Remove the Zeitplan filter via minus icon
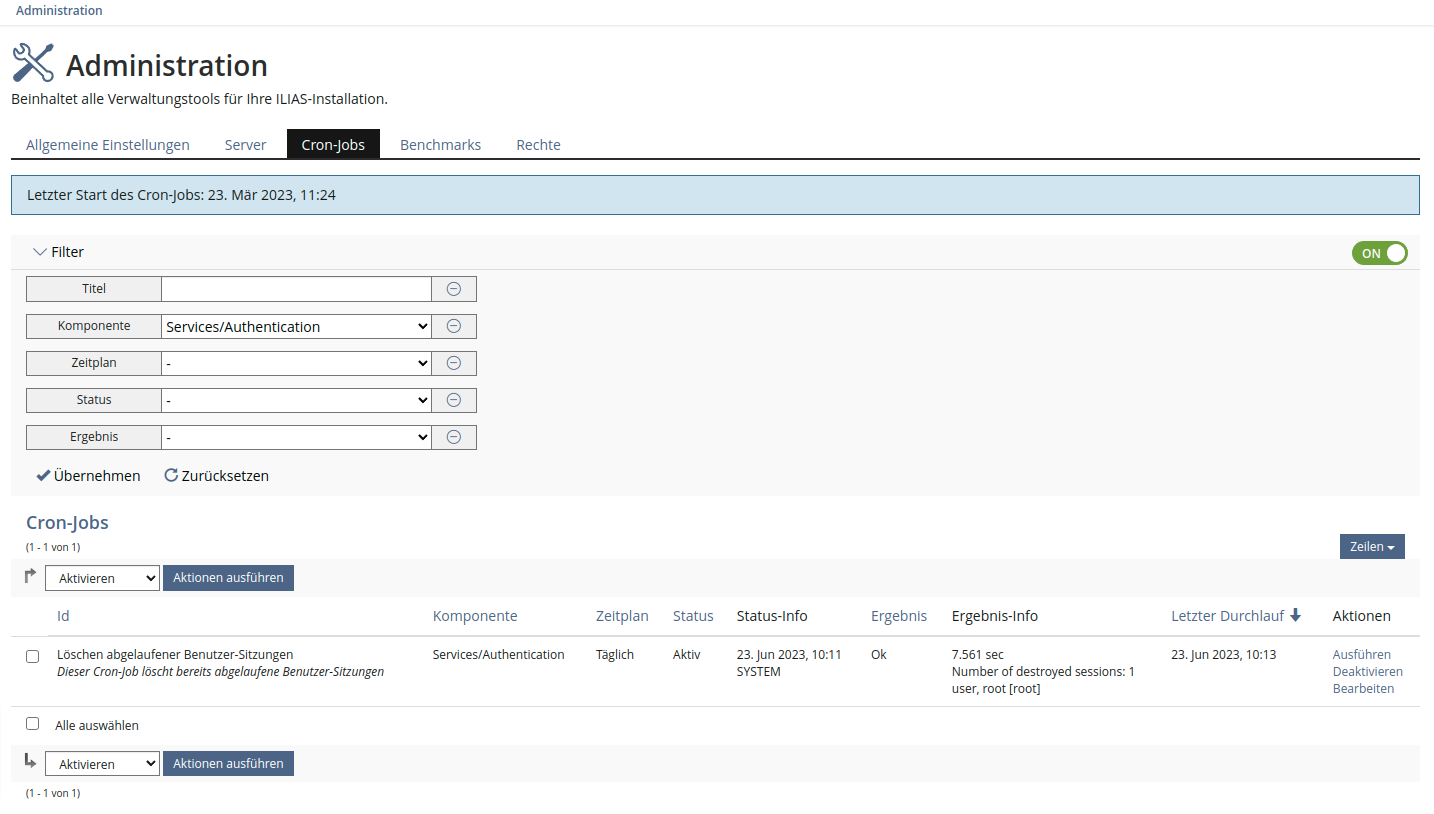 pyautogui.click(x=453, y=363)
